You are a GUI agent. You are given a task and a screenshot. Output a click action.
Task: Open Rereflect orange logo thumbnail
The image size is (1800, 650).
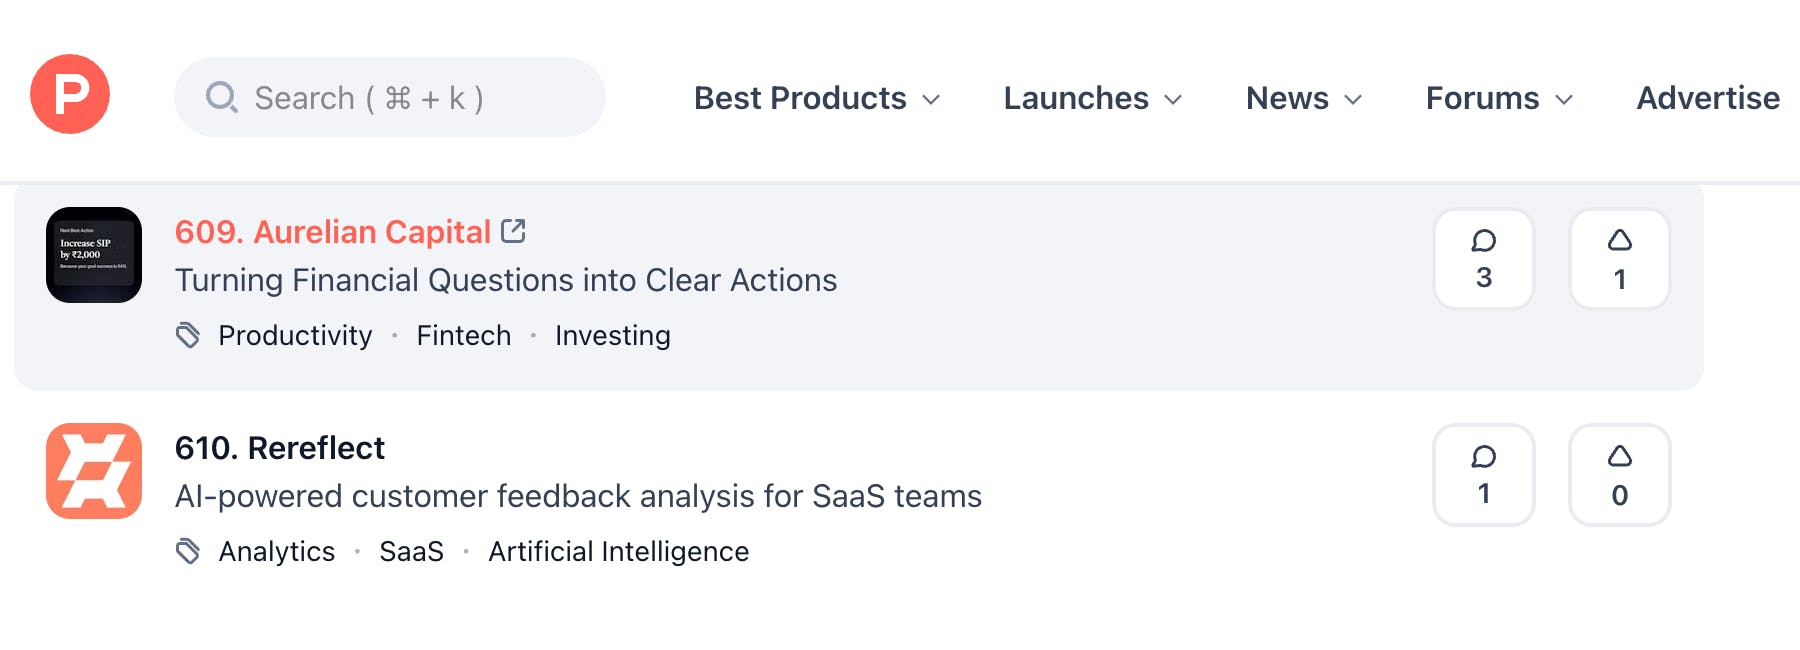(94, 471)
